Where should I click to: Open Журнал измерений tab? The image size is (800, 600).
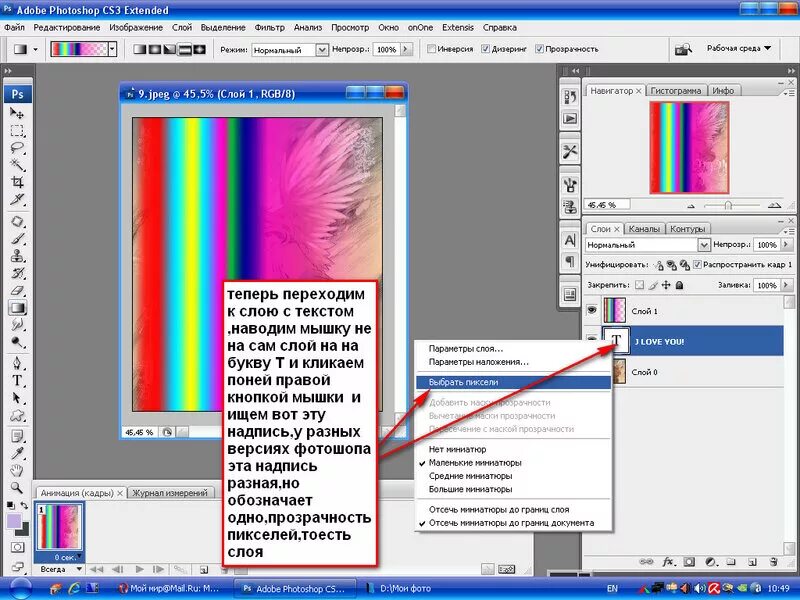tap(170, 493)
